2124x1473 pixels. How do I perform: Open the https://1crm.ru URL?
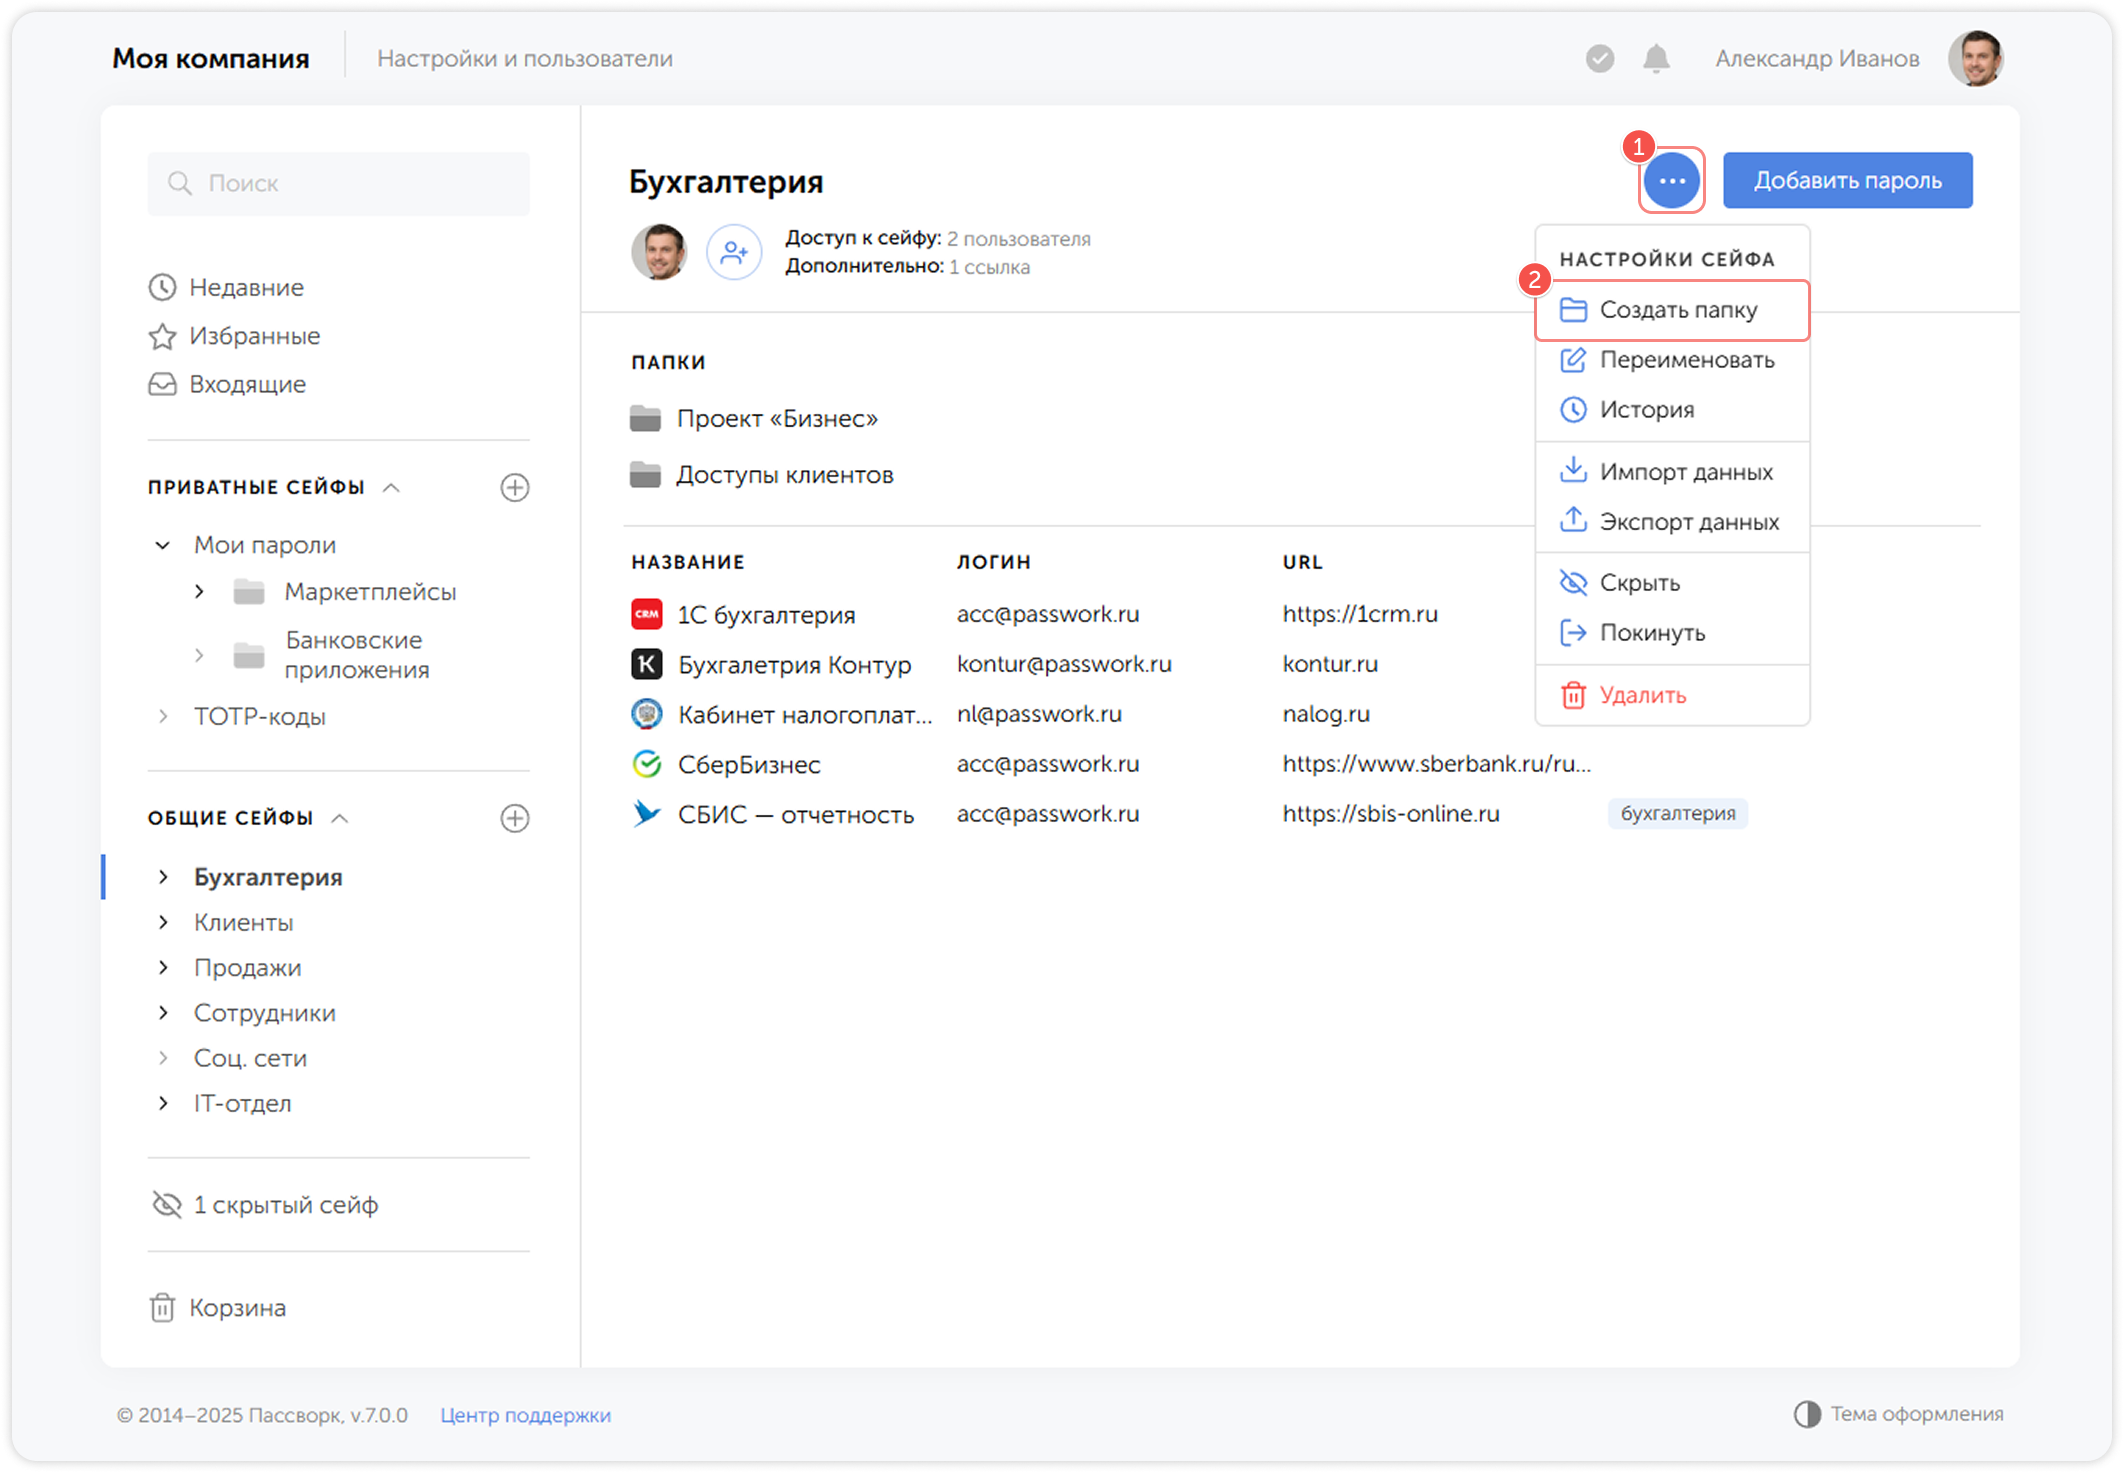point(1360,614)
